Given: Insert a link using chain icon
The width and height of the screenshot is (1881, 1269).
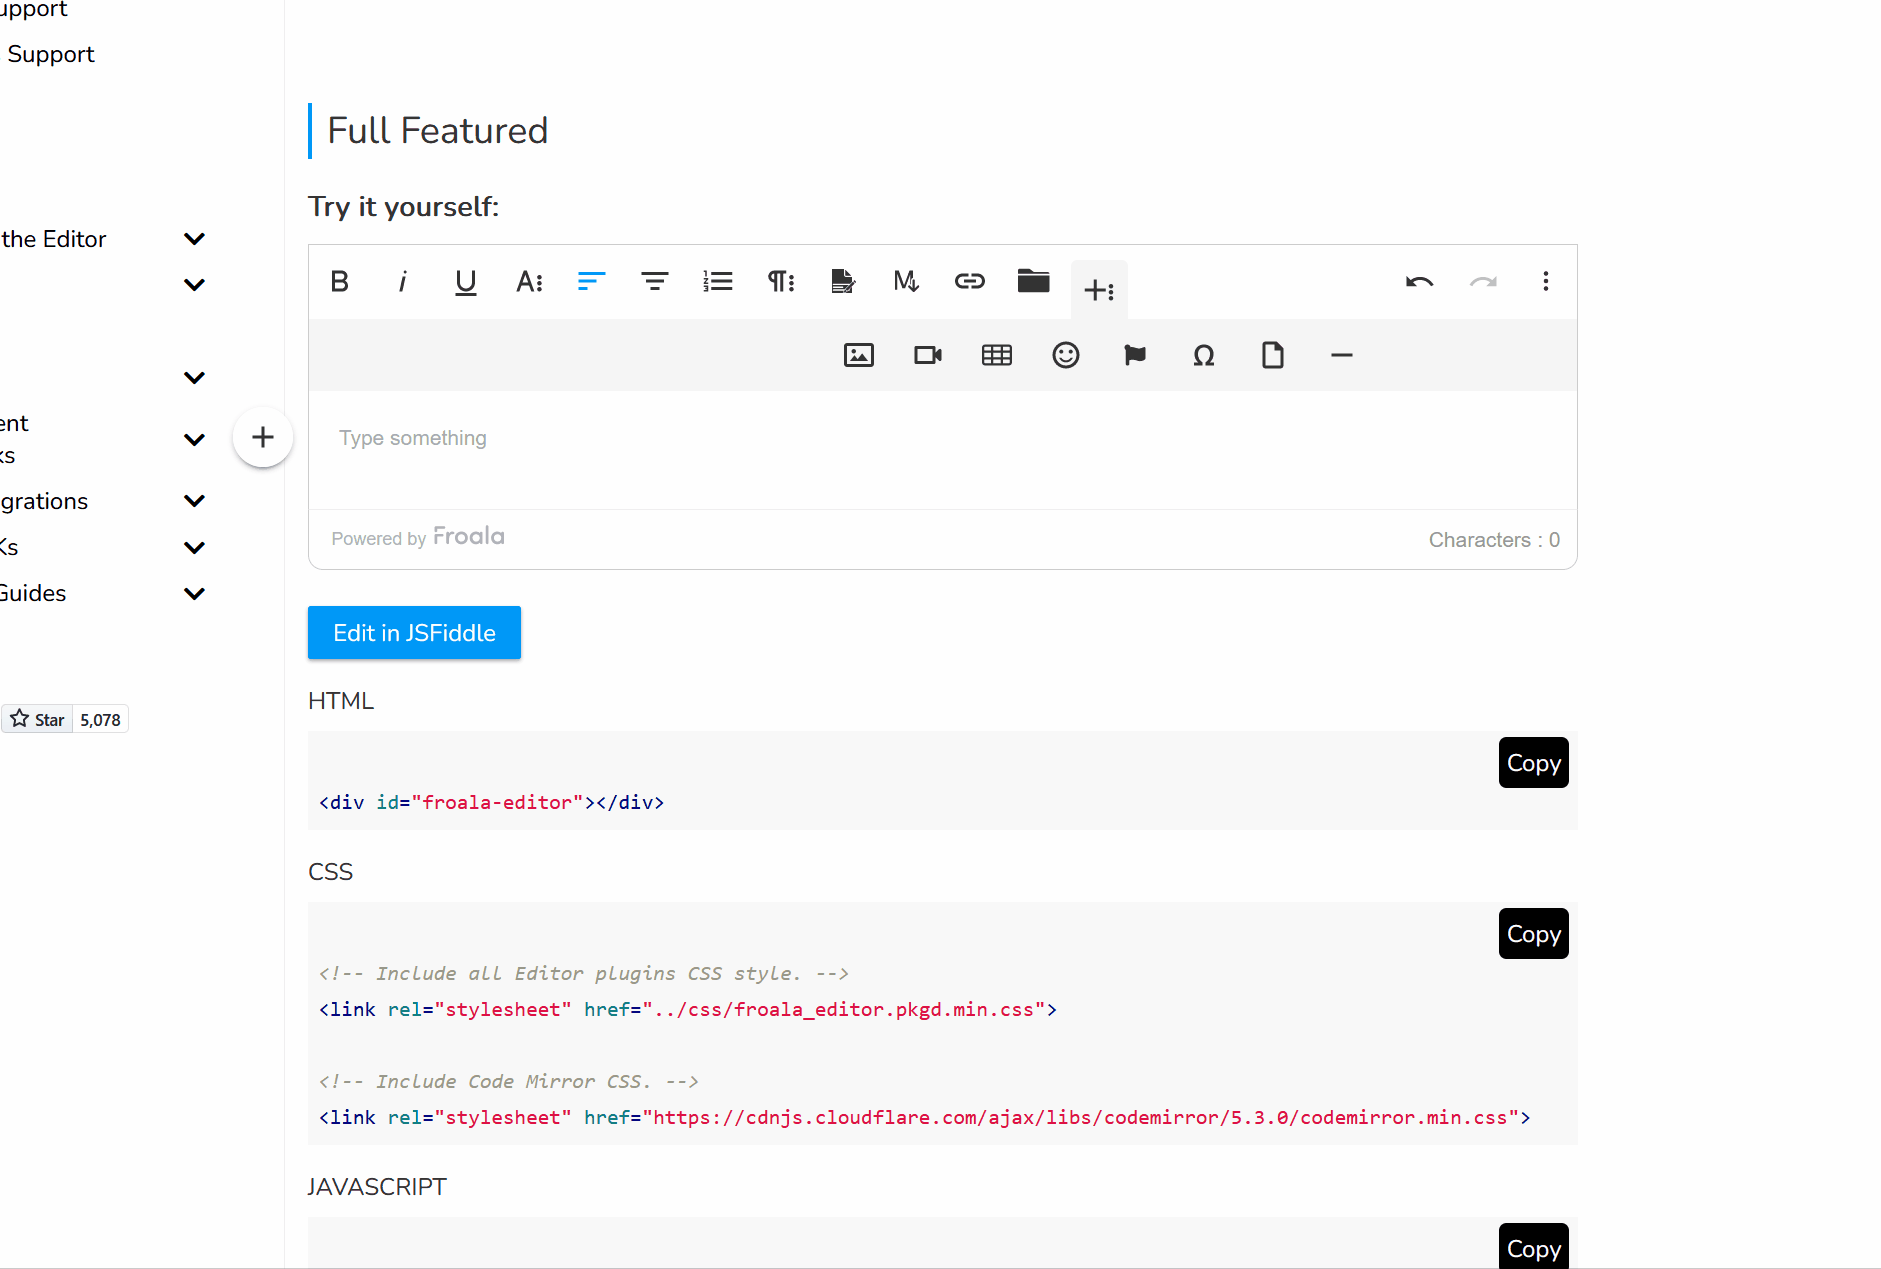Looking at the screenshot, I should coord(970,282).
